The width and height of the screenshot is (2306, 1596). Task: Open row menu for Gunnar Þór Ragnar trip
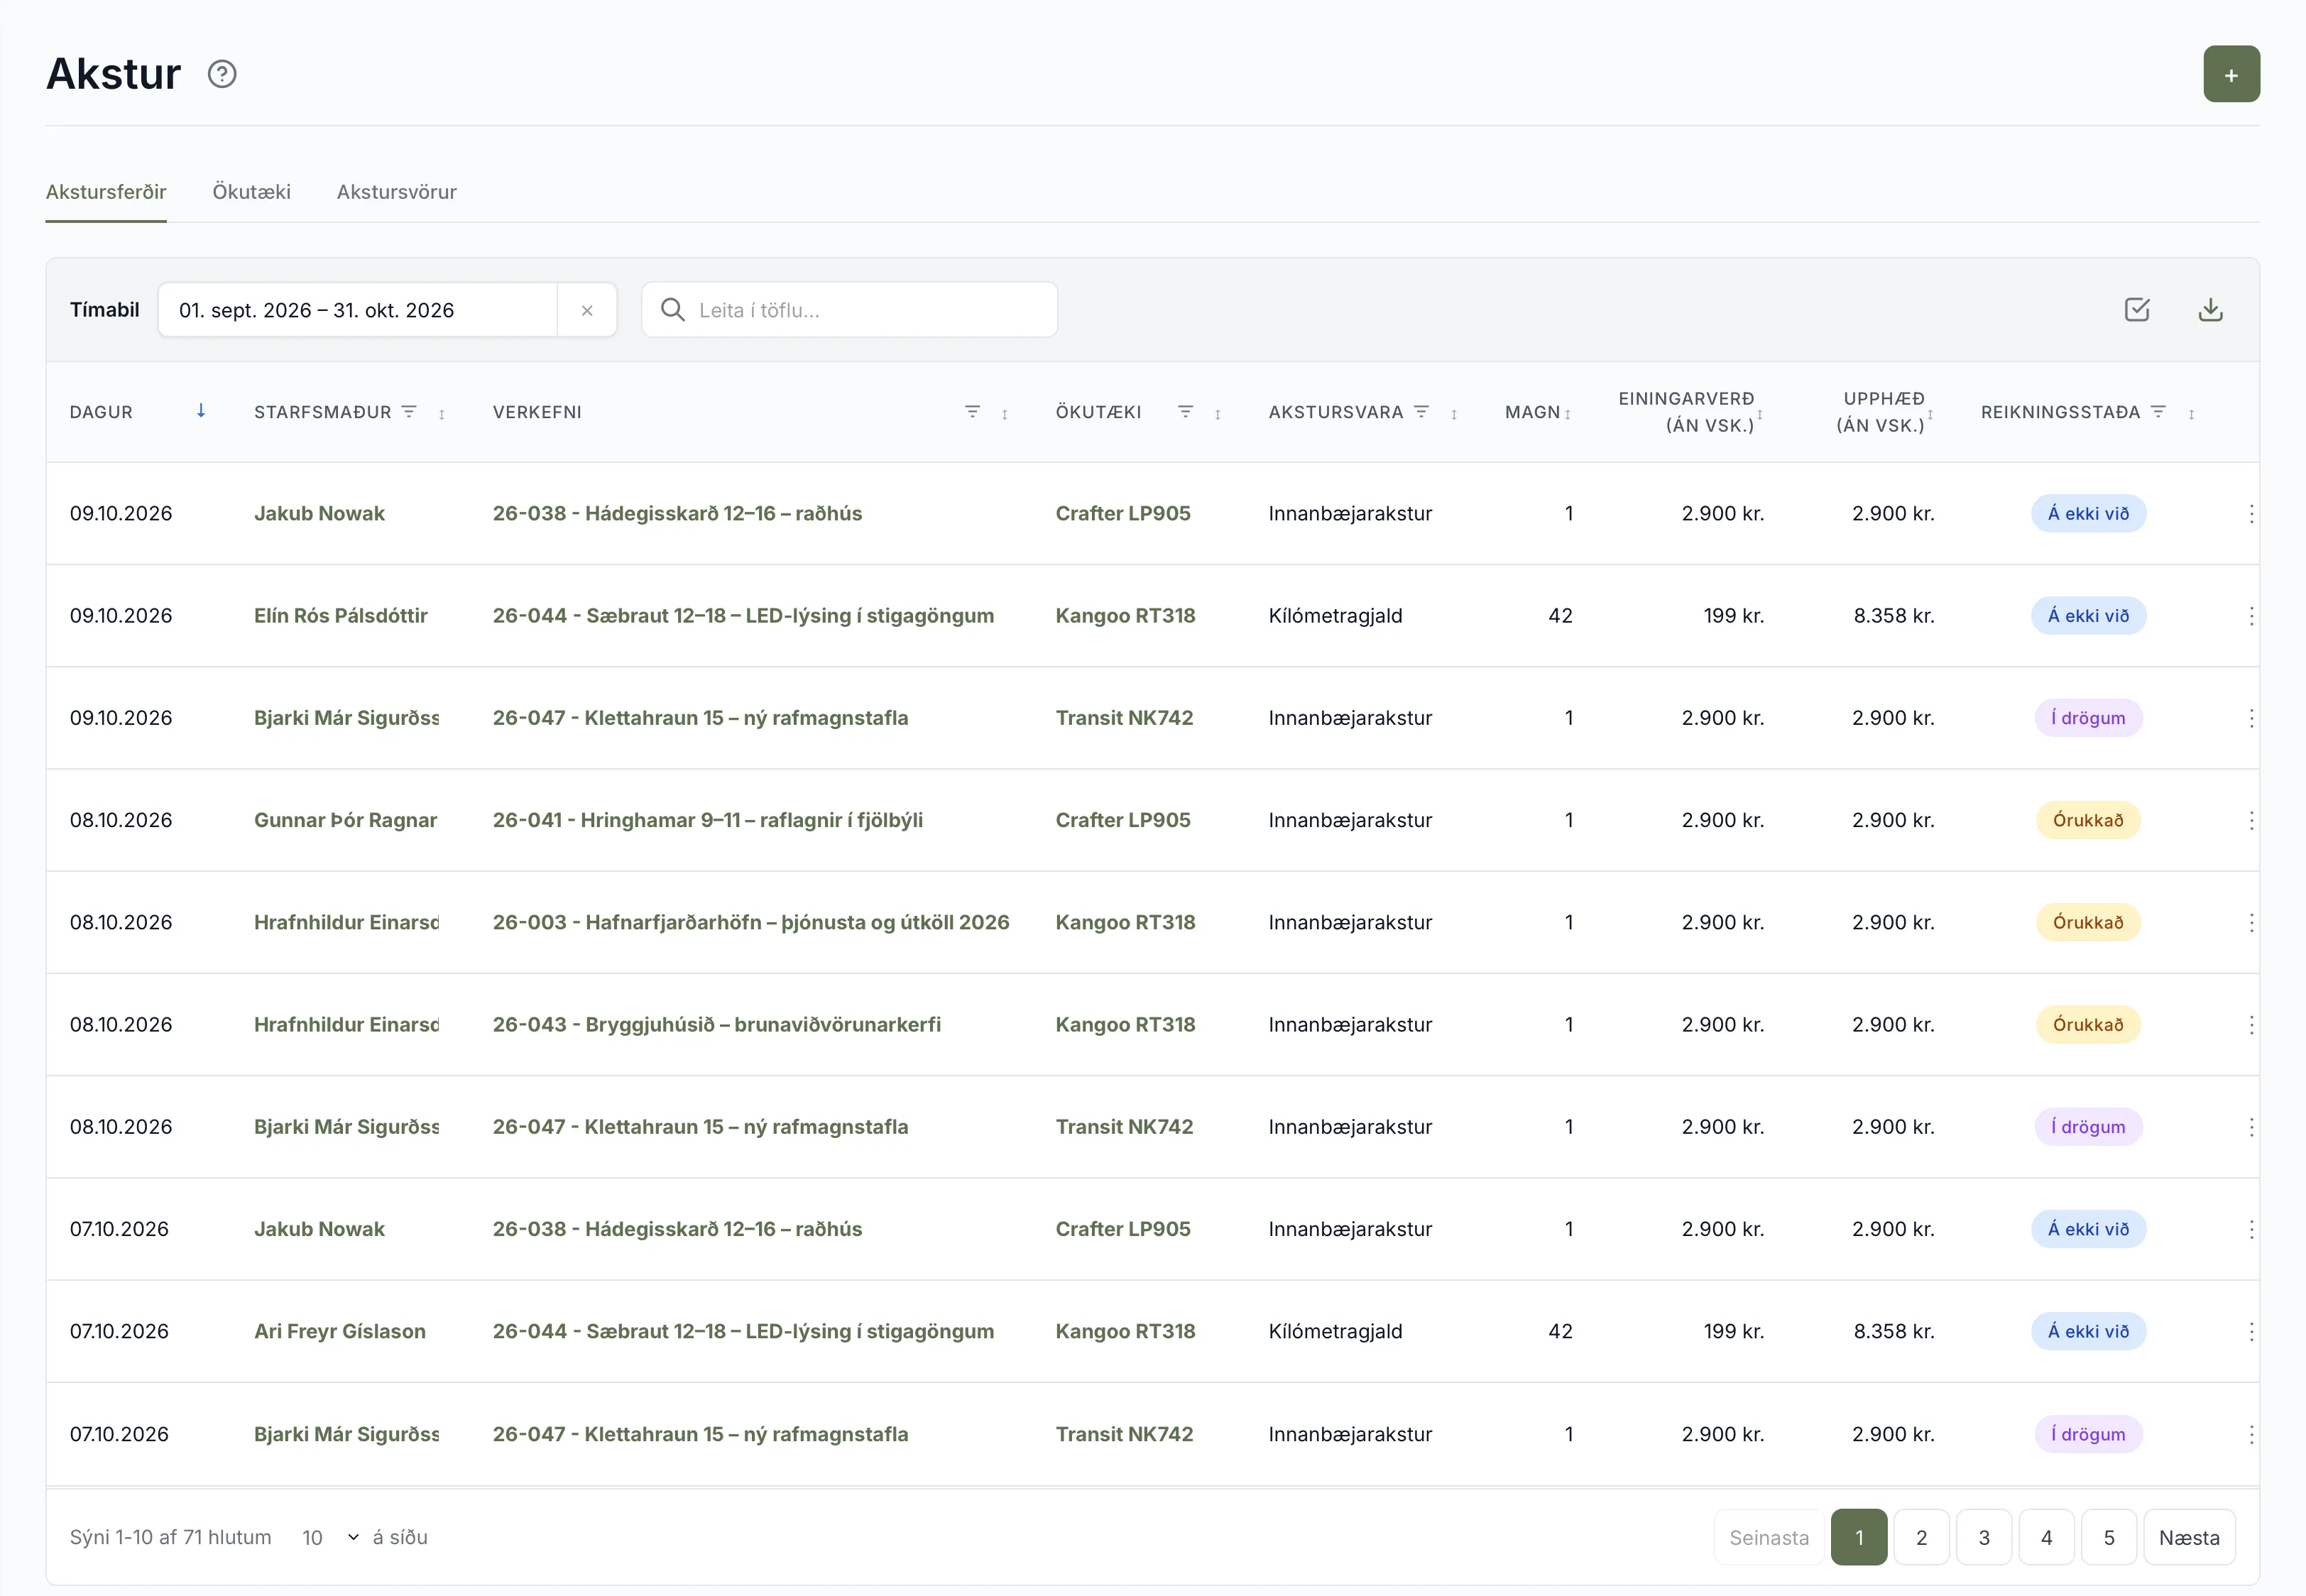click(x=2250, y=820)
